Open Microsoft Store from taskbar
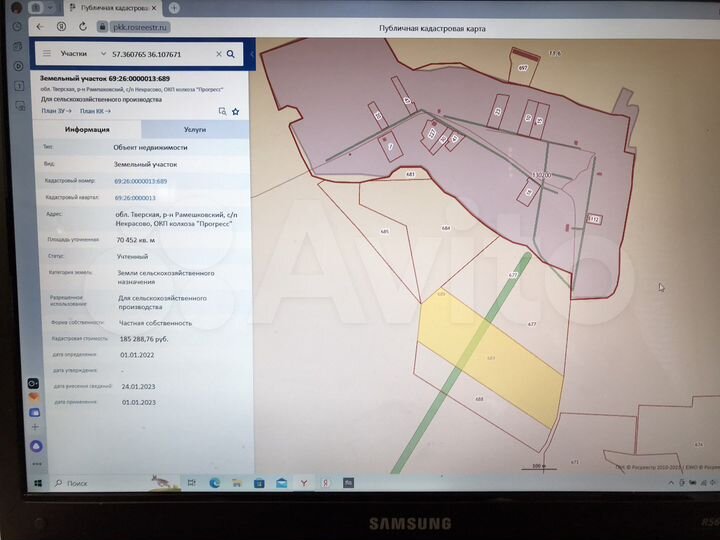 (x=259, y=483)
